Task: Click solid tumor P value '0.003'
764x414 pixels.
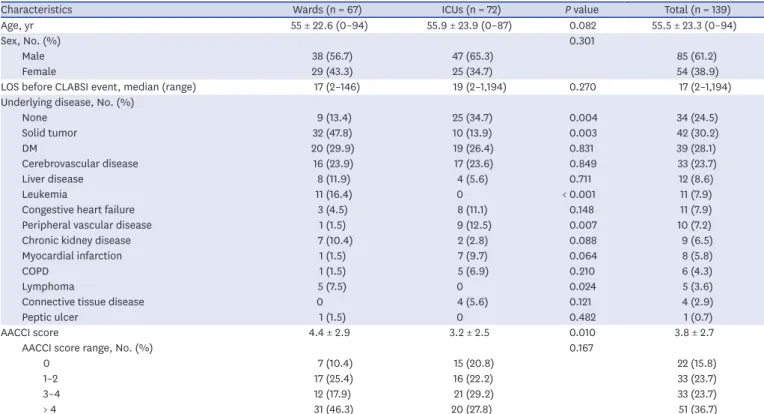Action: (x=583, y=133)
